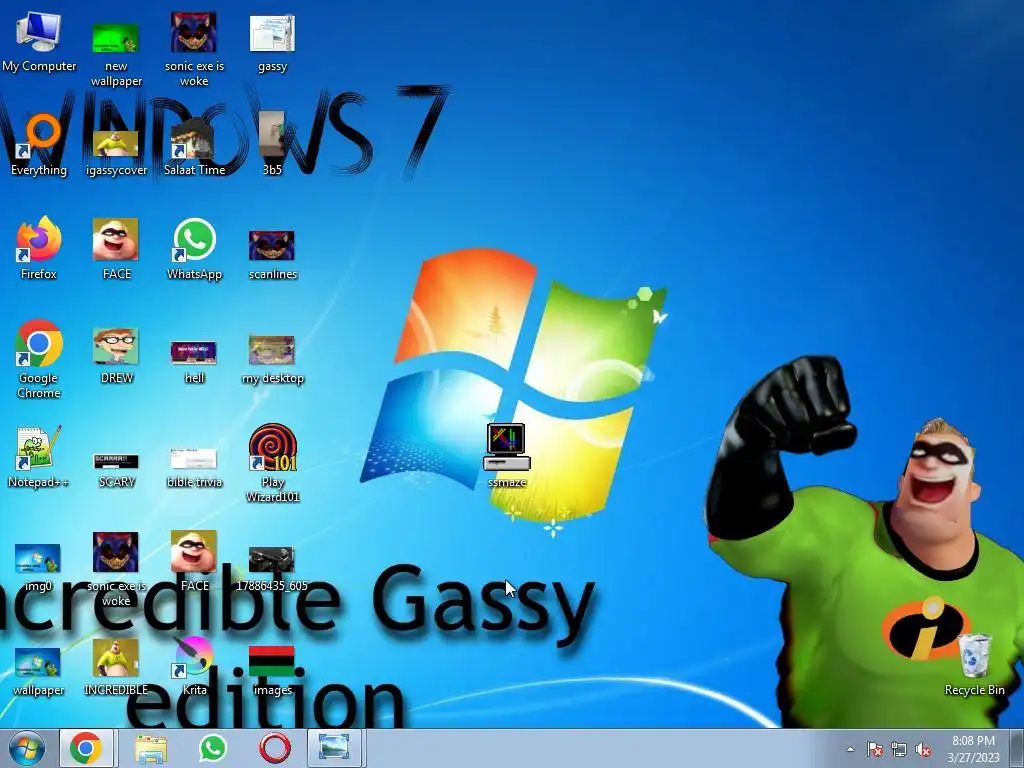Click the Show desktop strip beside the clock
This screenshot has height=768, width=1024.
(x=1016, y=748)
